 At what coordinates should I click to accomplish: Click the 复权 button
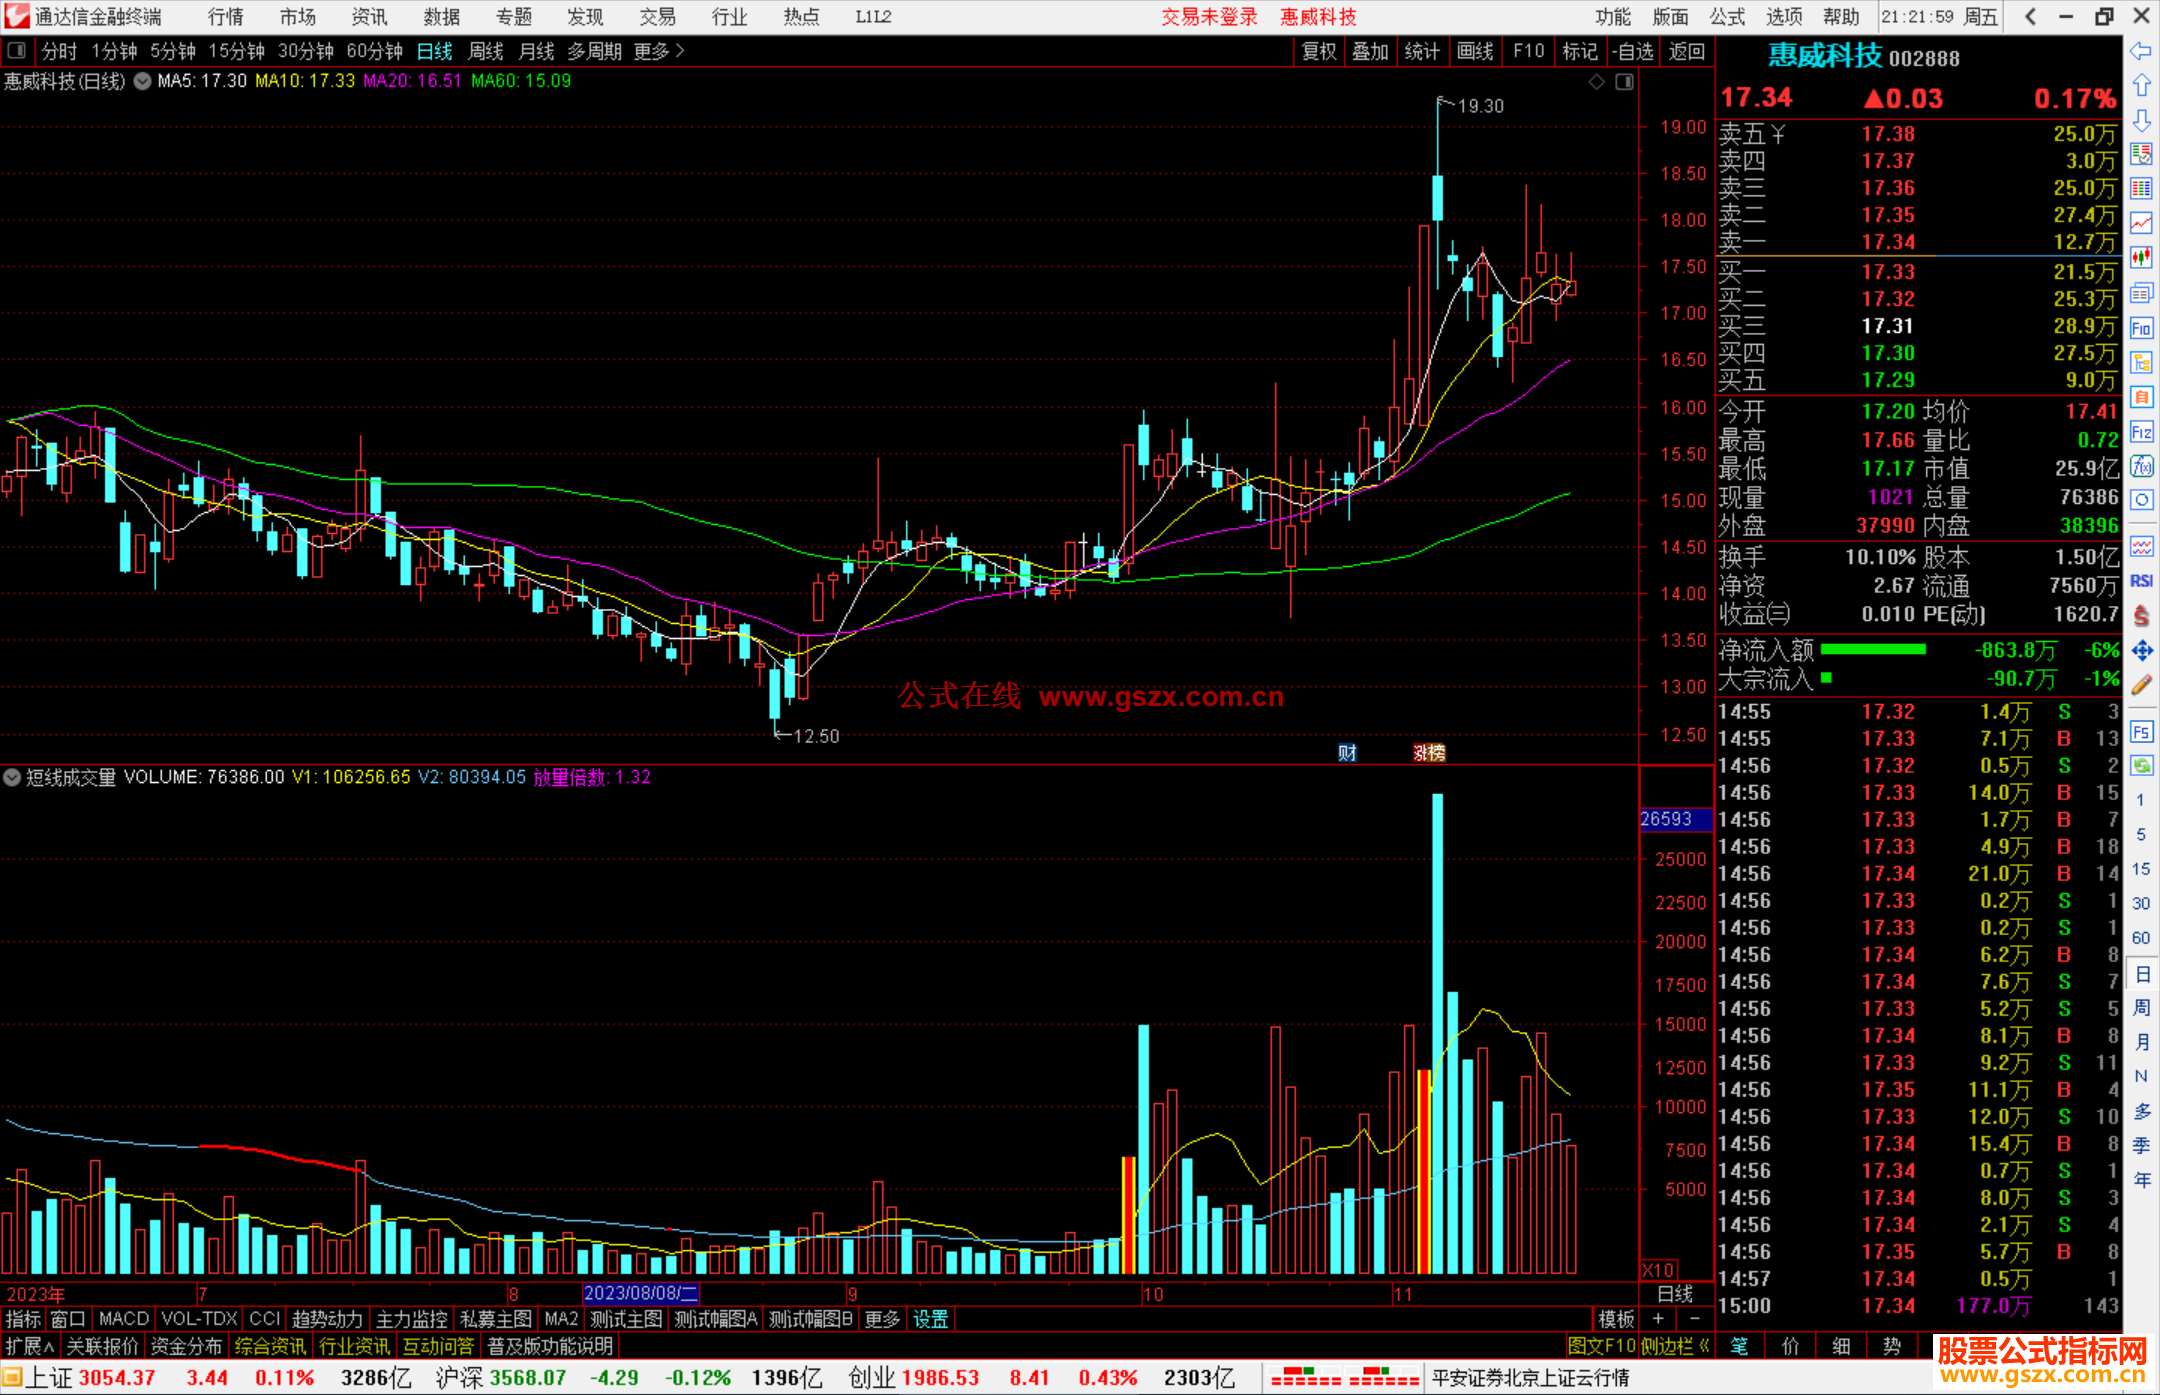click(x=1318, y=51)
